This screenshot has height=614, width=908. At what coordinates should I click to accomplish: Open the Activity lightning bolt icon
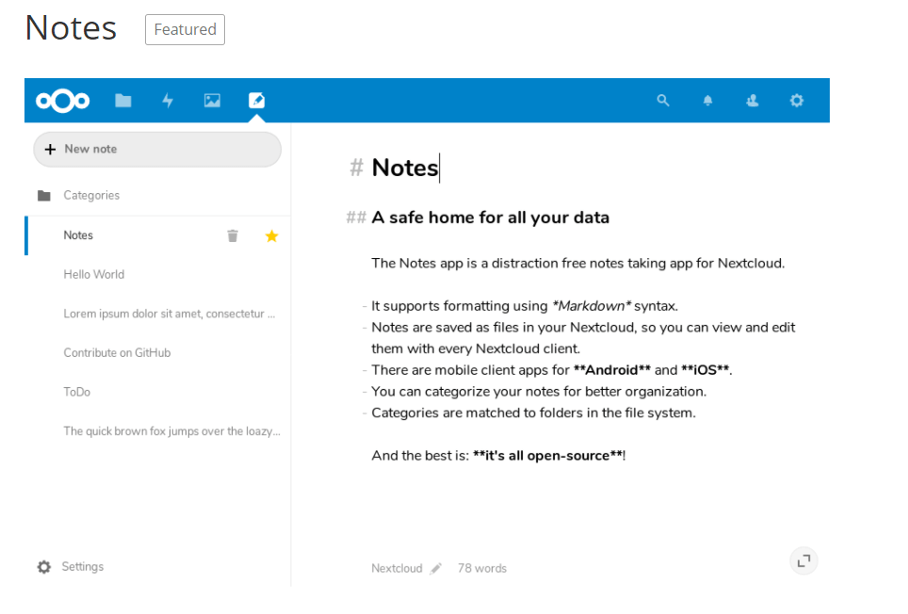pos(167,101)
